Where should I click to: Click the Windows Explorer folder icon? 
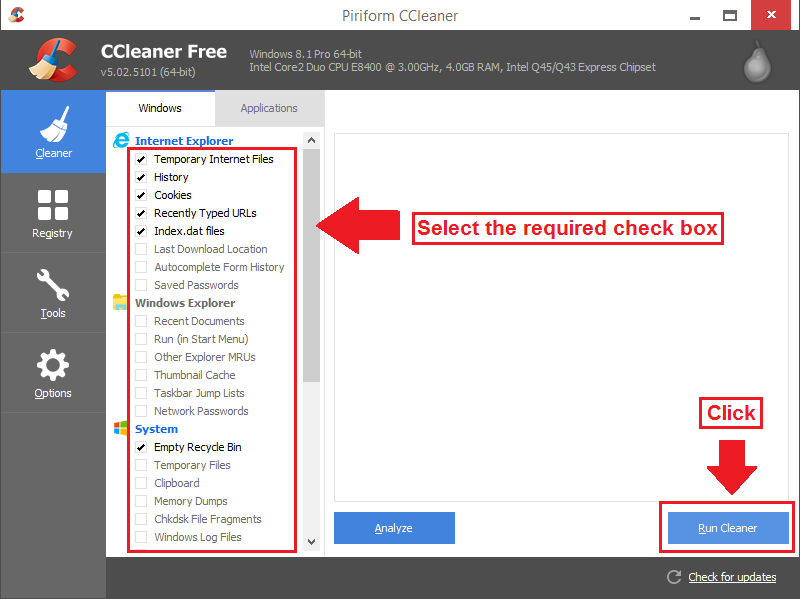click(120, 302)
